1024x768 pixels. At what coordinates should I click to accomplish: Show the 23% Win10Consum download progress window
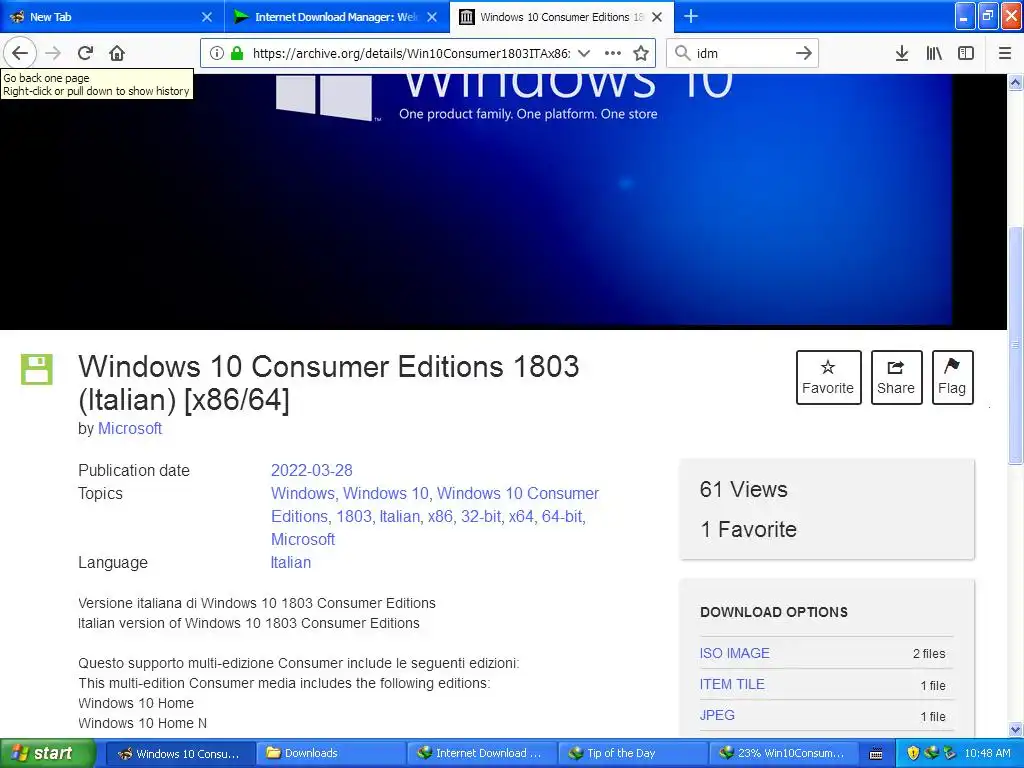point(782,753)
